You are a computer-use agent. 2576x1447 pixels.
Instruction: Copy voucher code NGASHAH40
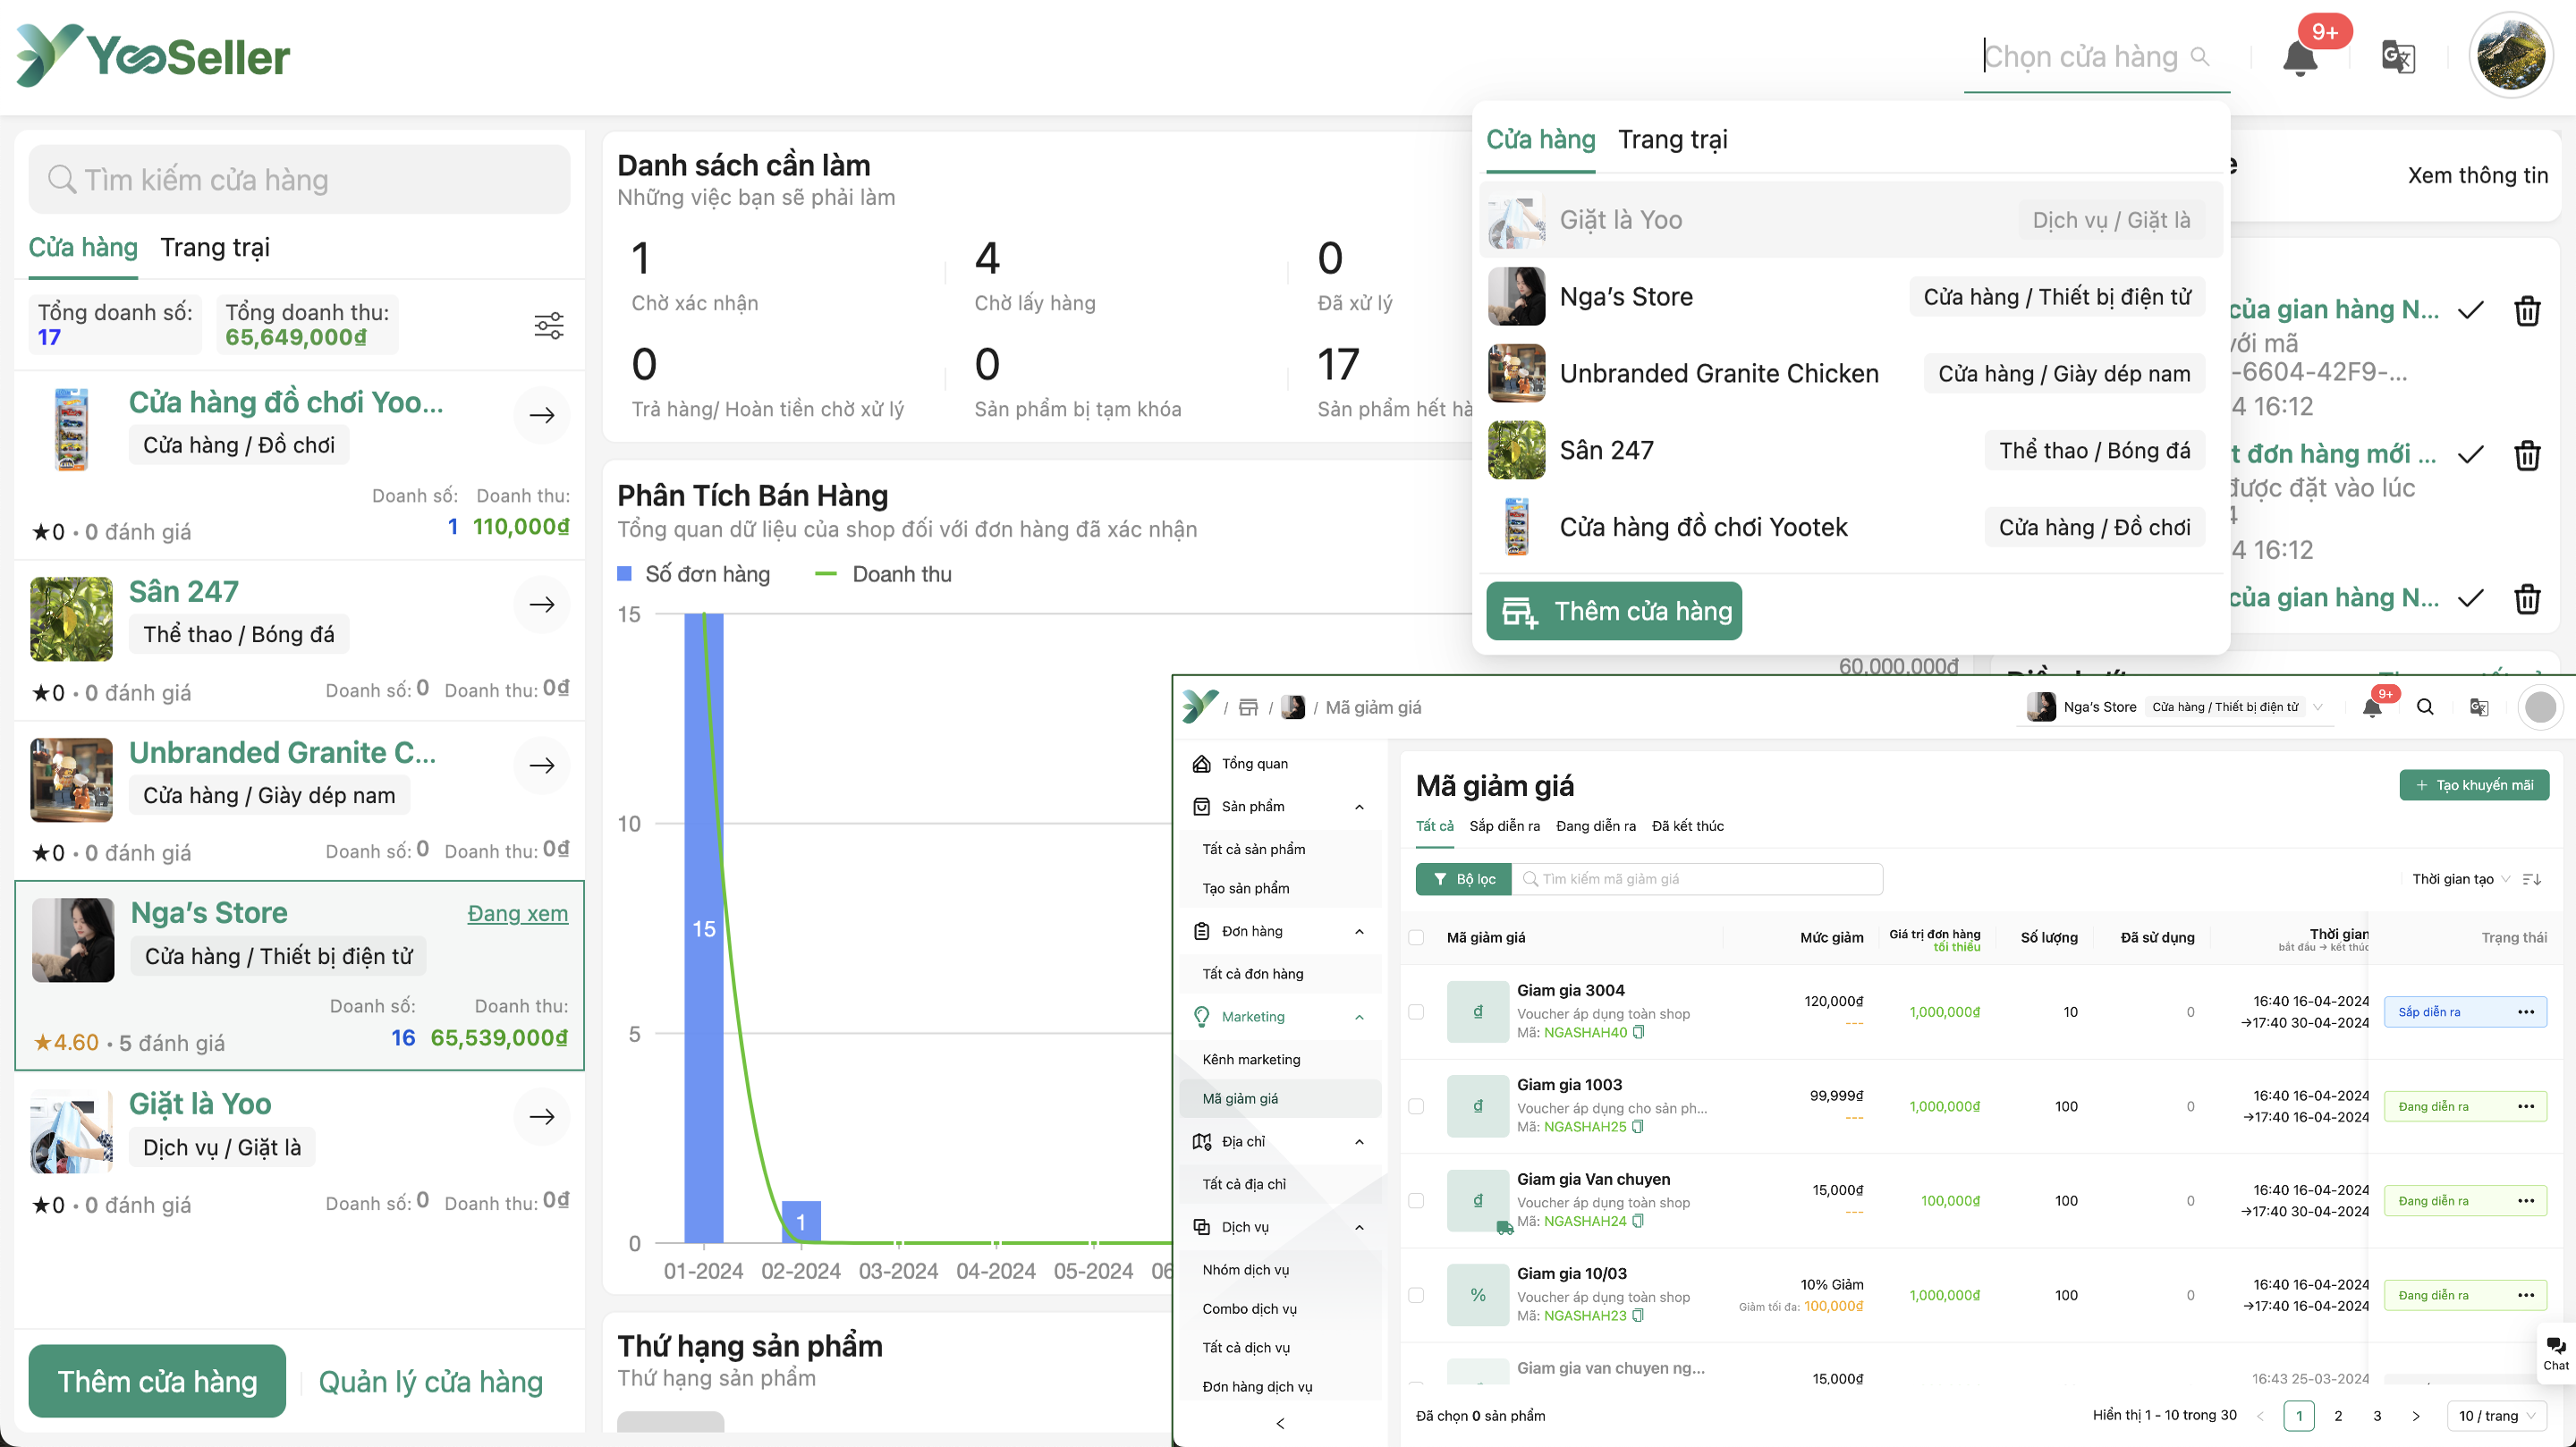point(1638,1032)
